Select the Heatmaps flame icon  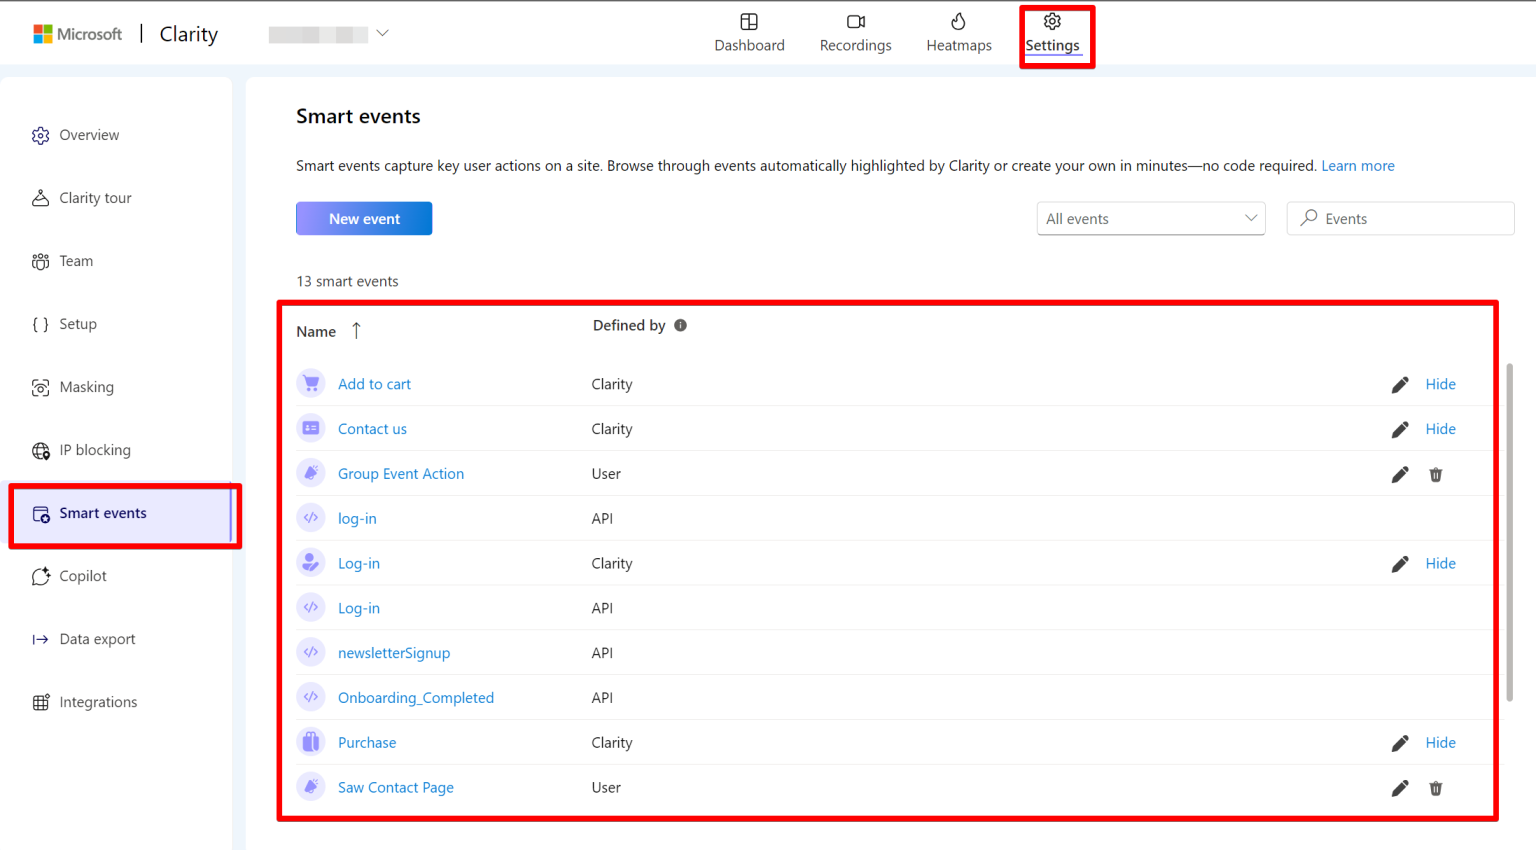pos(958,20)
